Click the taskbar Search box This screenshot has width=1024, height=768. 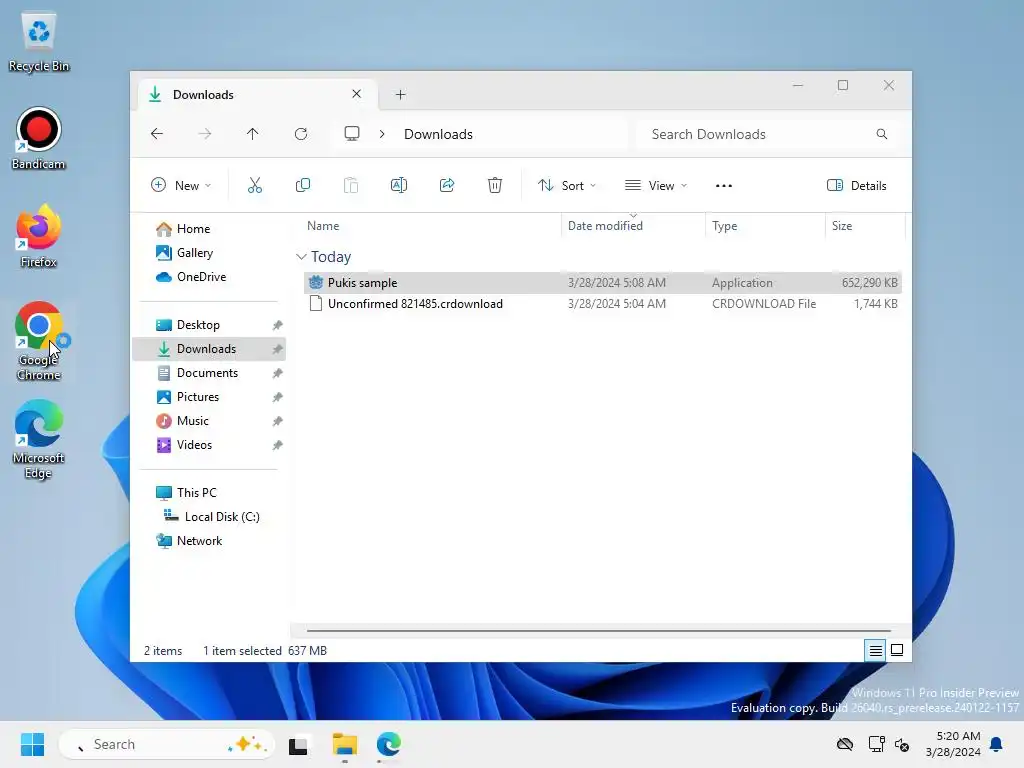(x=167, y=744)
